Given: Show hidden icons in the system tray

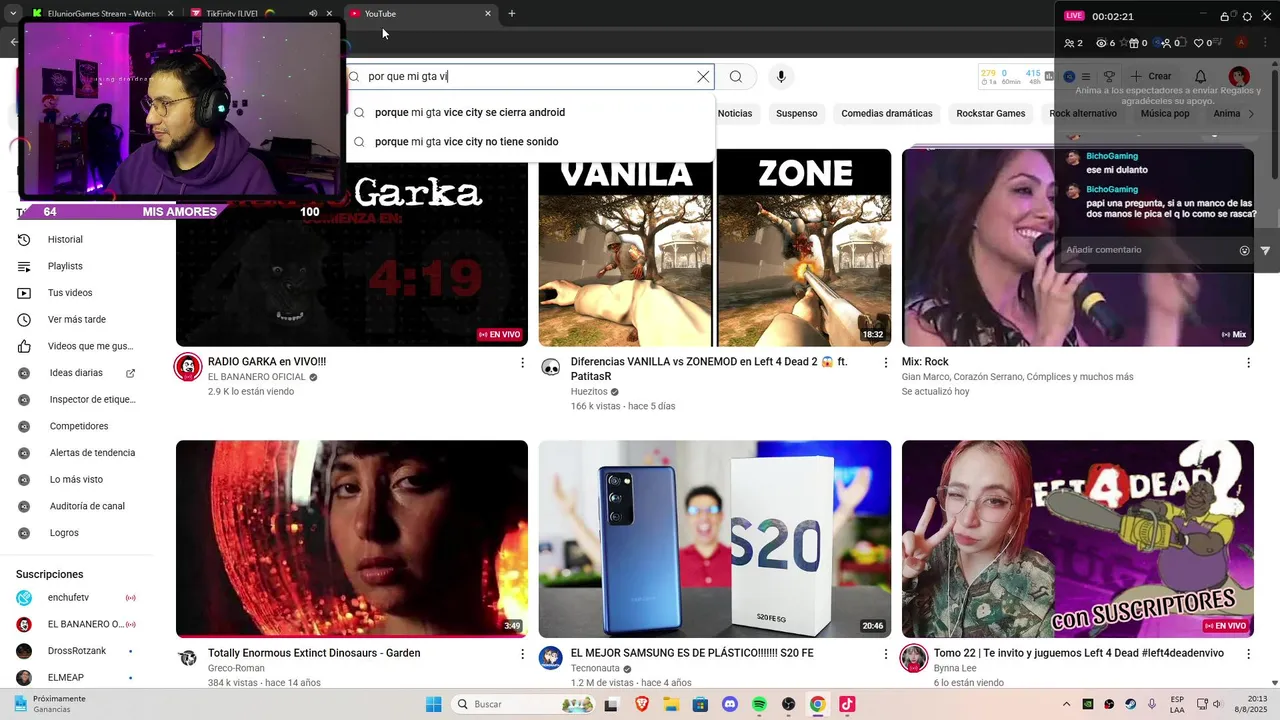Looking at the screenshot, I should pos(1066,704).
